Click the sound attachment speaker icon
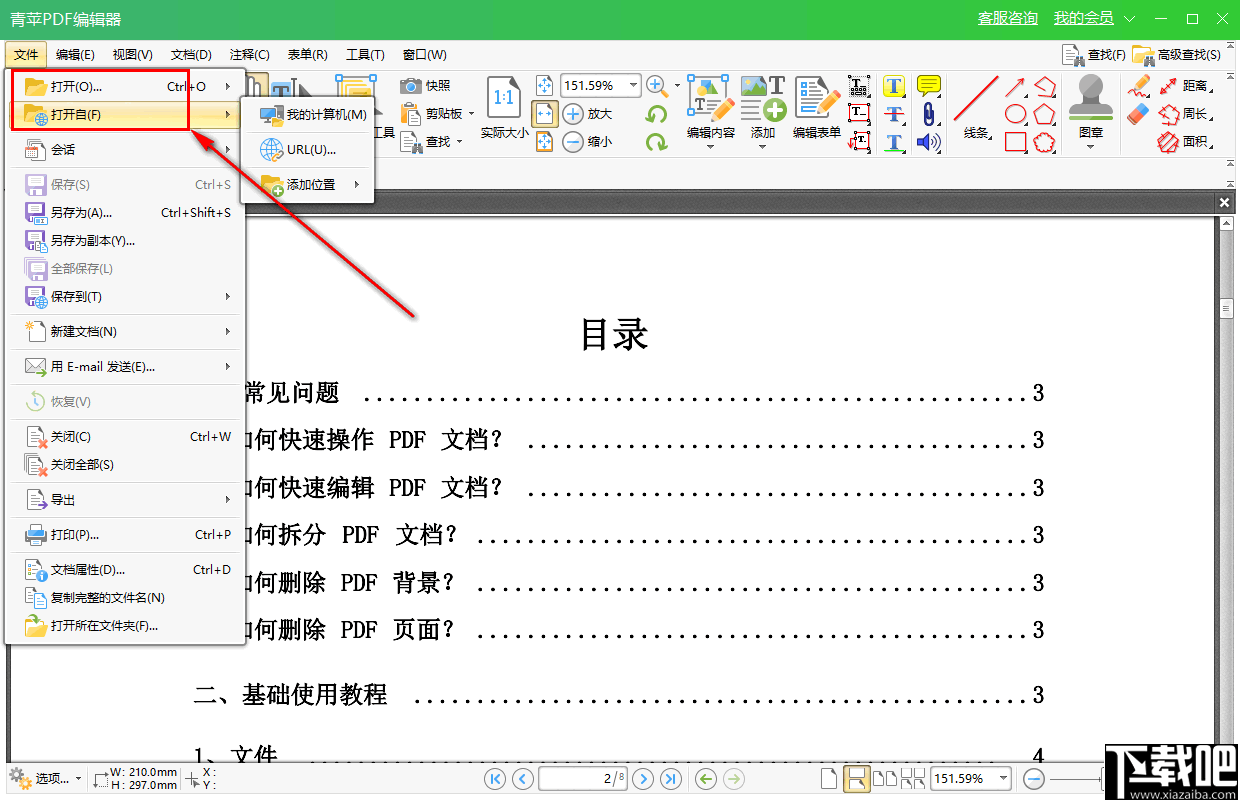The image size is (1240, 800). tap(930, 142)
